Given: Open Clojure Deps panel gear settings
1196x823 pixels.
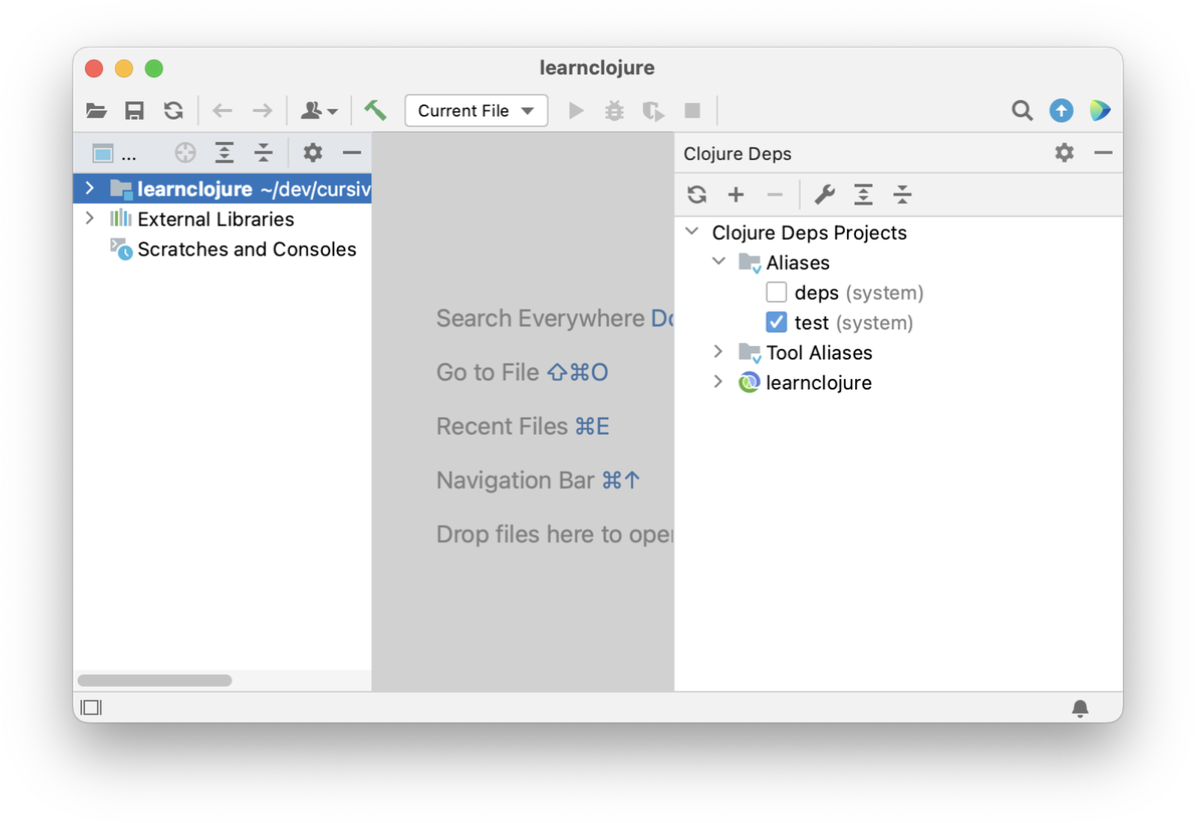Looking at the screenshot, I should [1064, 153].
